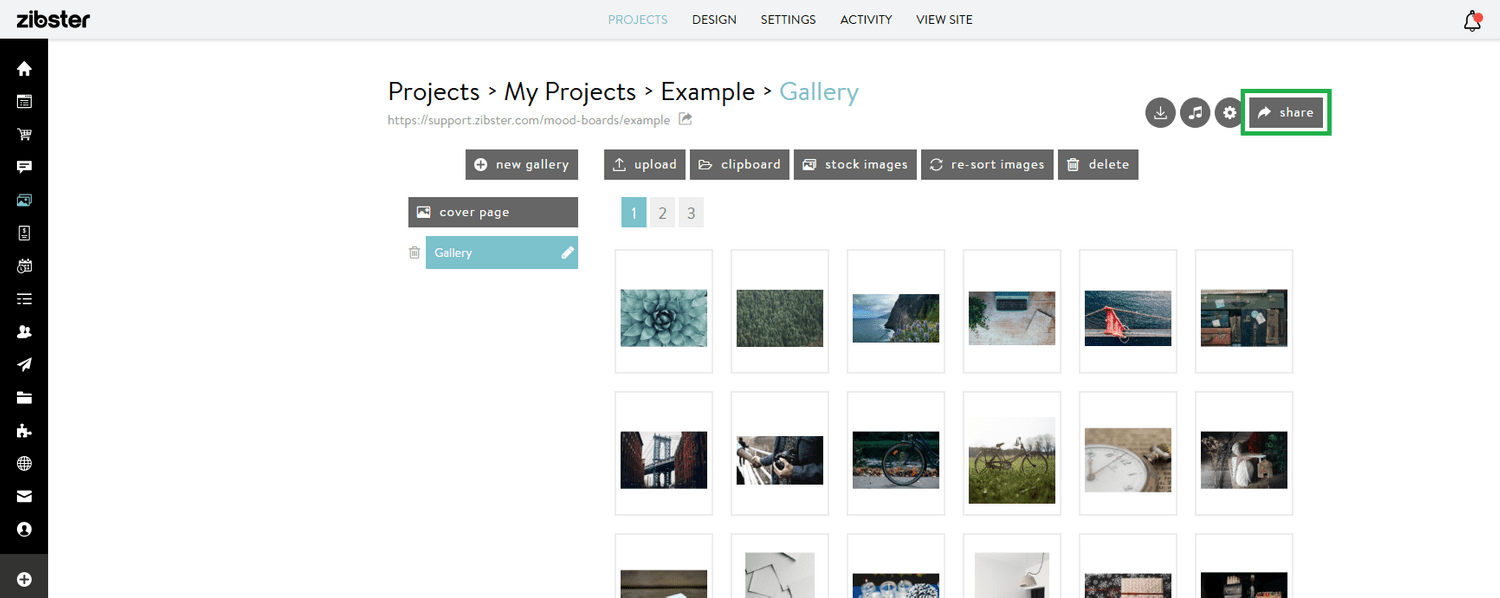
Task: Open the DESIGN top menu
Action: (x=714, y=20)
